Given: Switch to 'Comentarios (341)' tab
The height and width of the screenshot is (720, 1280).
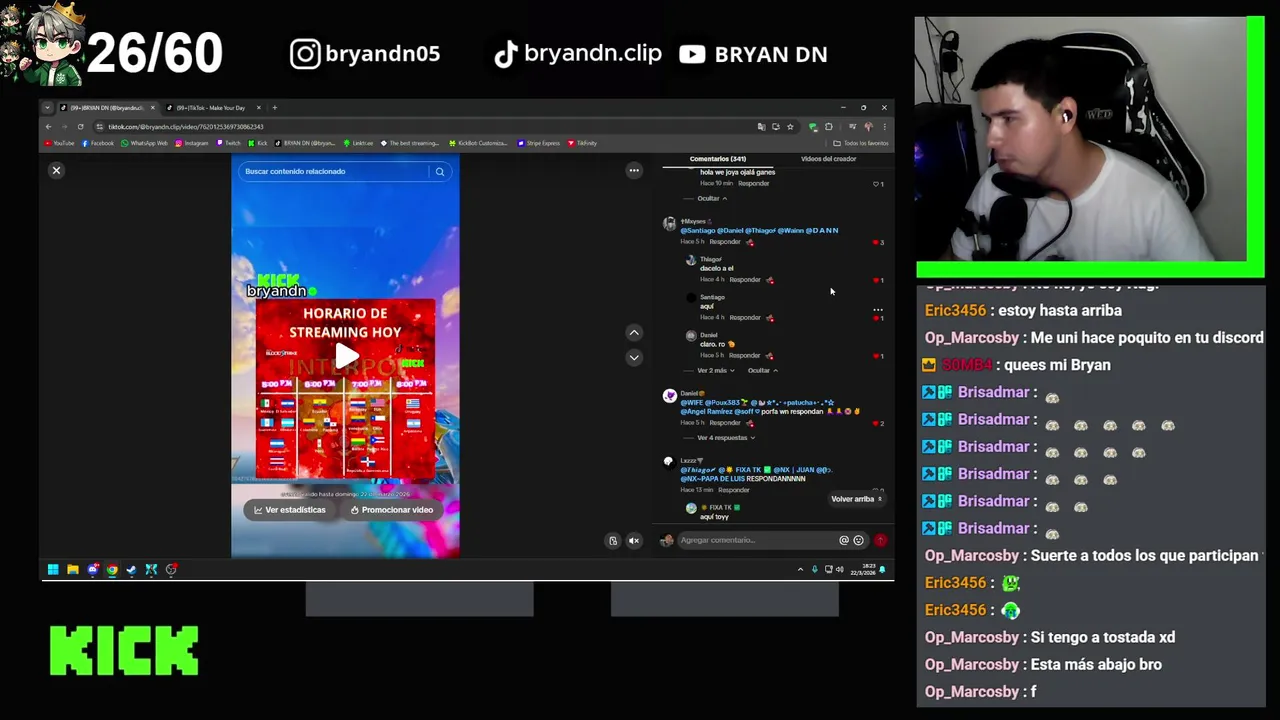Looking at the screenshot, I should (x=717, y=159).
